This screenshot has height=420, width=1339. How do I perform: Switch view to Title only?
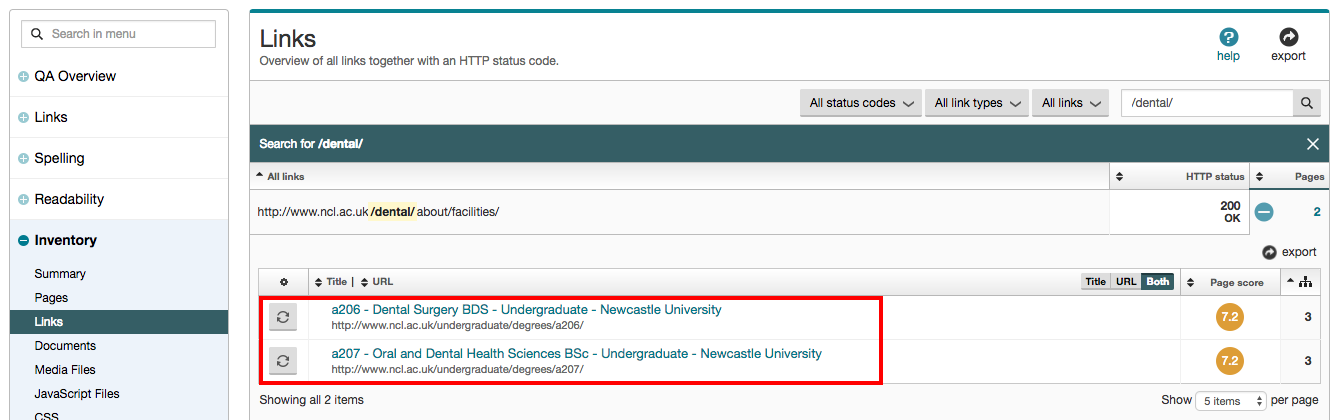click(1096, 282)
